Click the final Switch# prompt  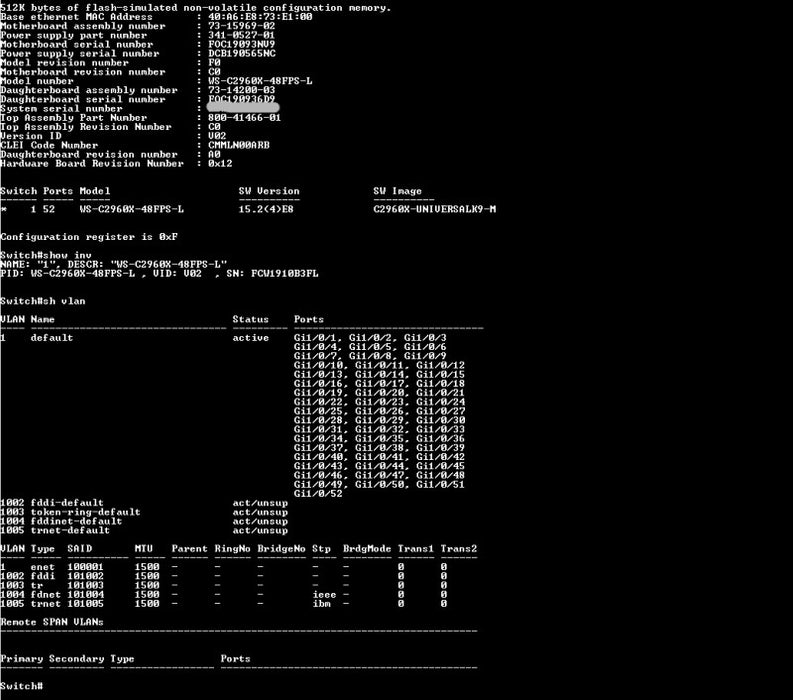click(x=22, y=686)
